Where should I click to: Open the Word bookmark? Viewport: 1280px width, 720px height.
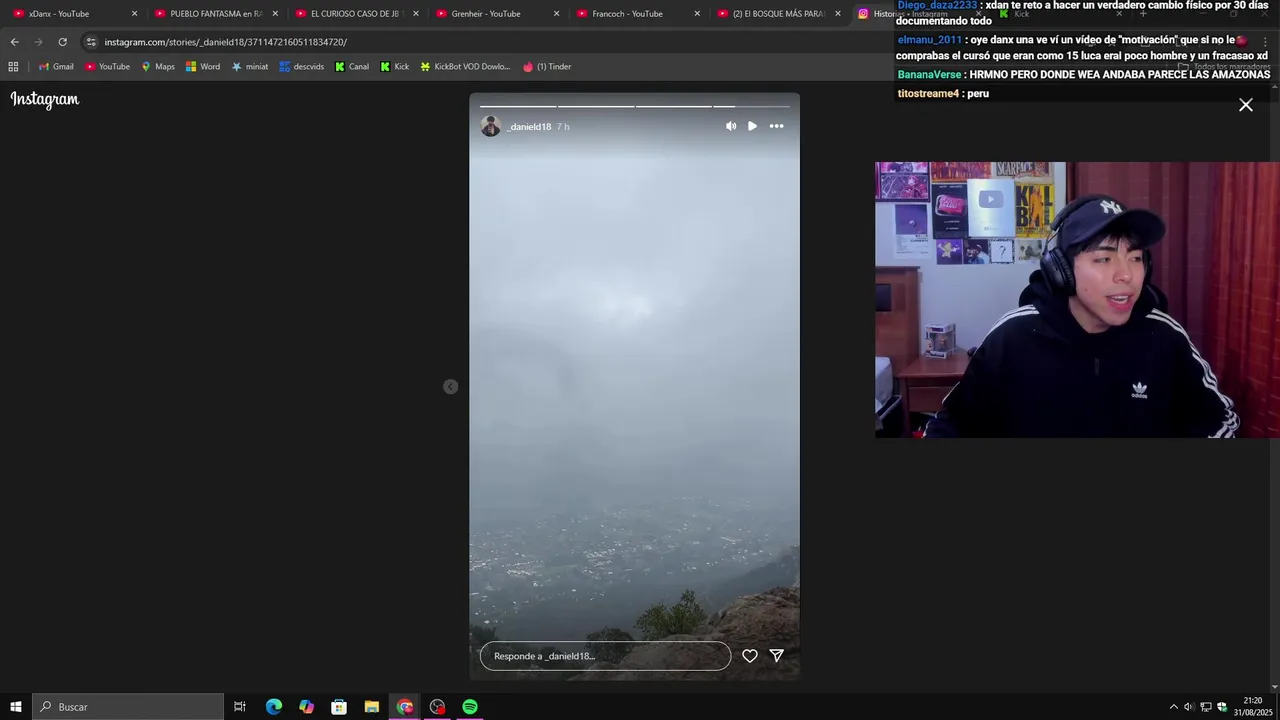[x=203, y=67]
